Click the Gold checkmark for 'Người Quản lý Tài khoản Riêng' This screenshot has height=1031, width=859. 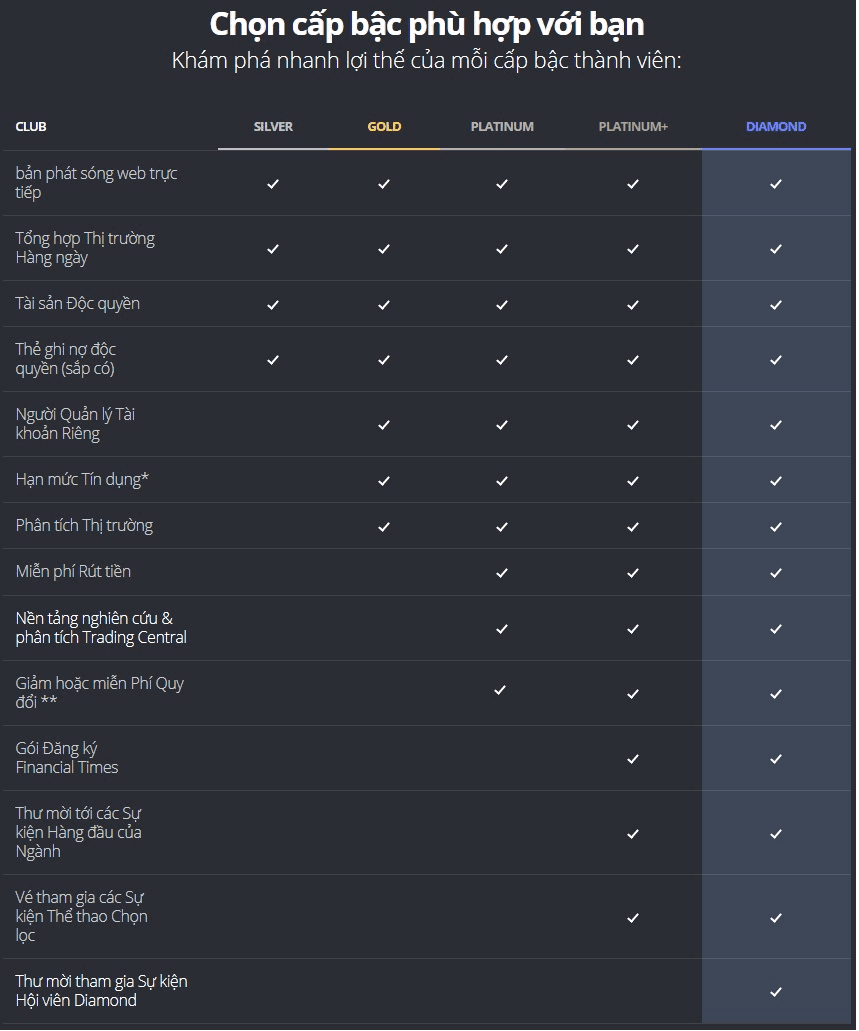(x=384, y=425)
